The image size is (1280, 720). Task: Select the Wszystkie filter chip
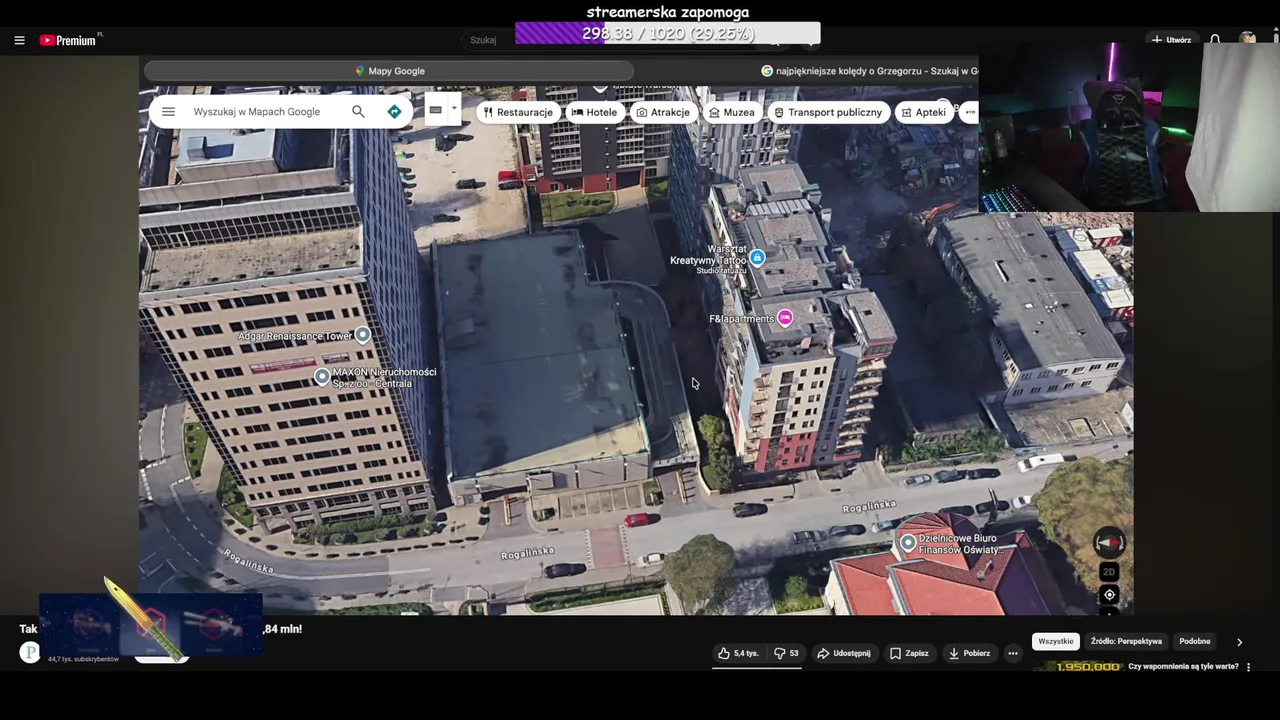[x=1055, y=641]
